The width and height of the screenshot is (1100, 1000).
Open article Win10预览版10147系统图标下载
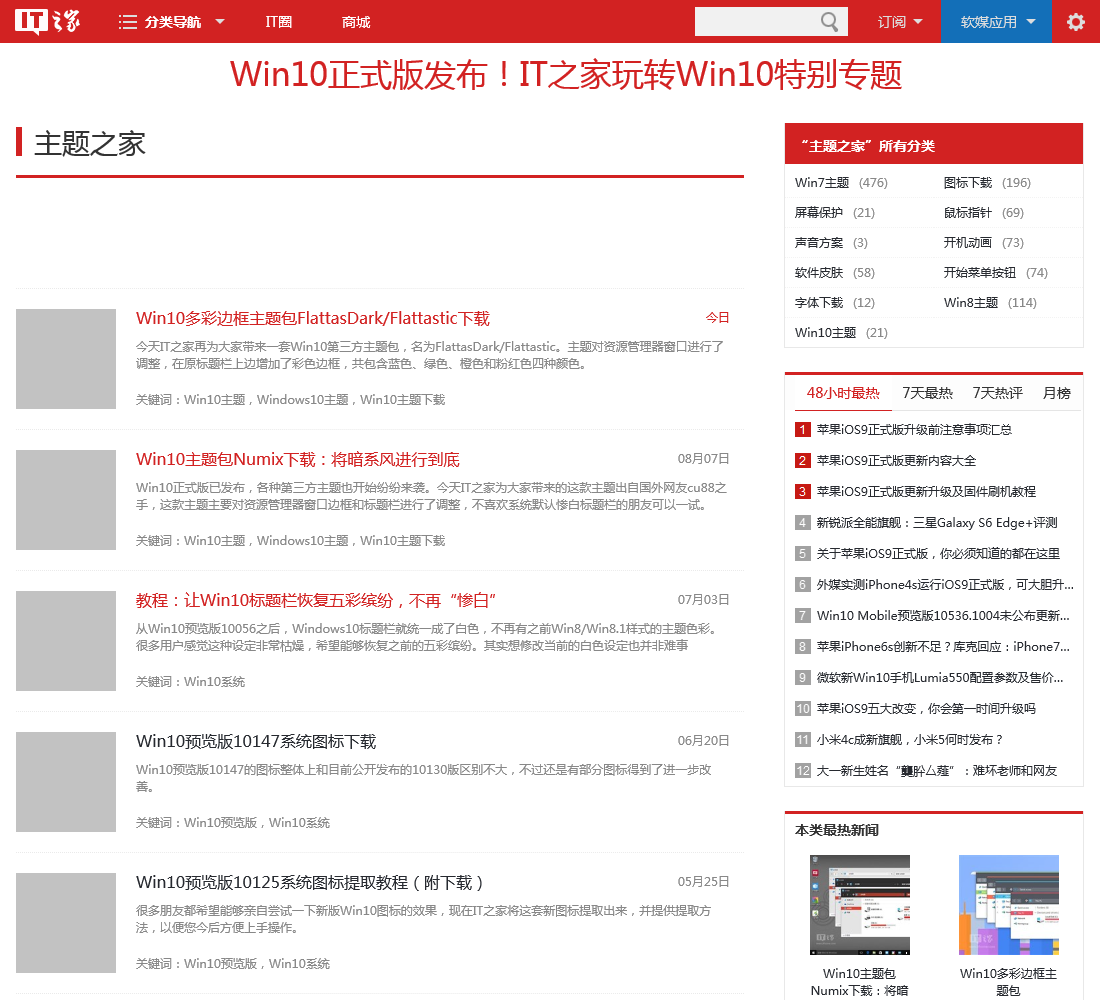[x=256, y=742]
